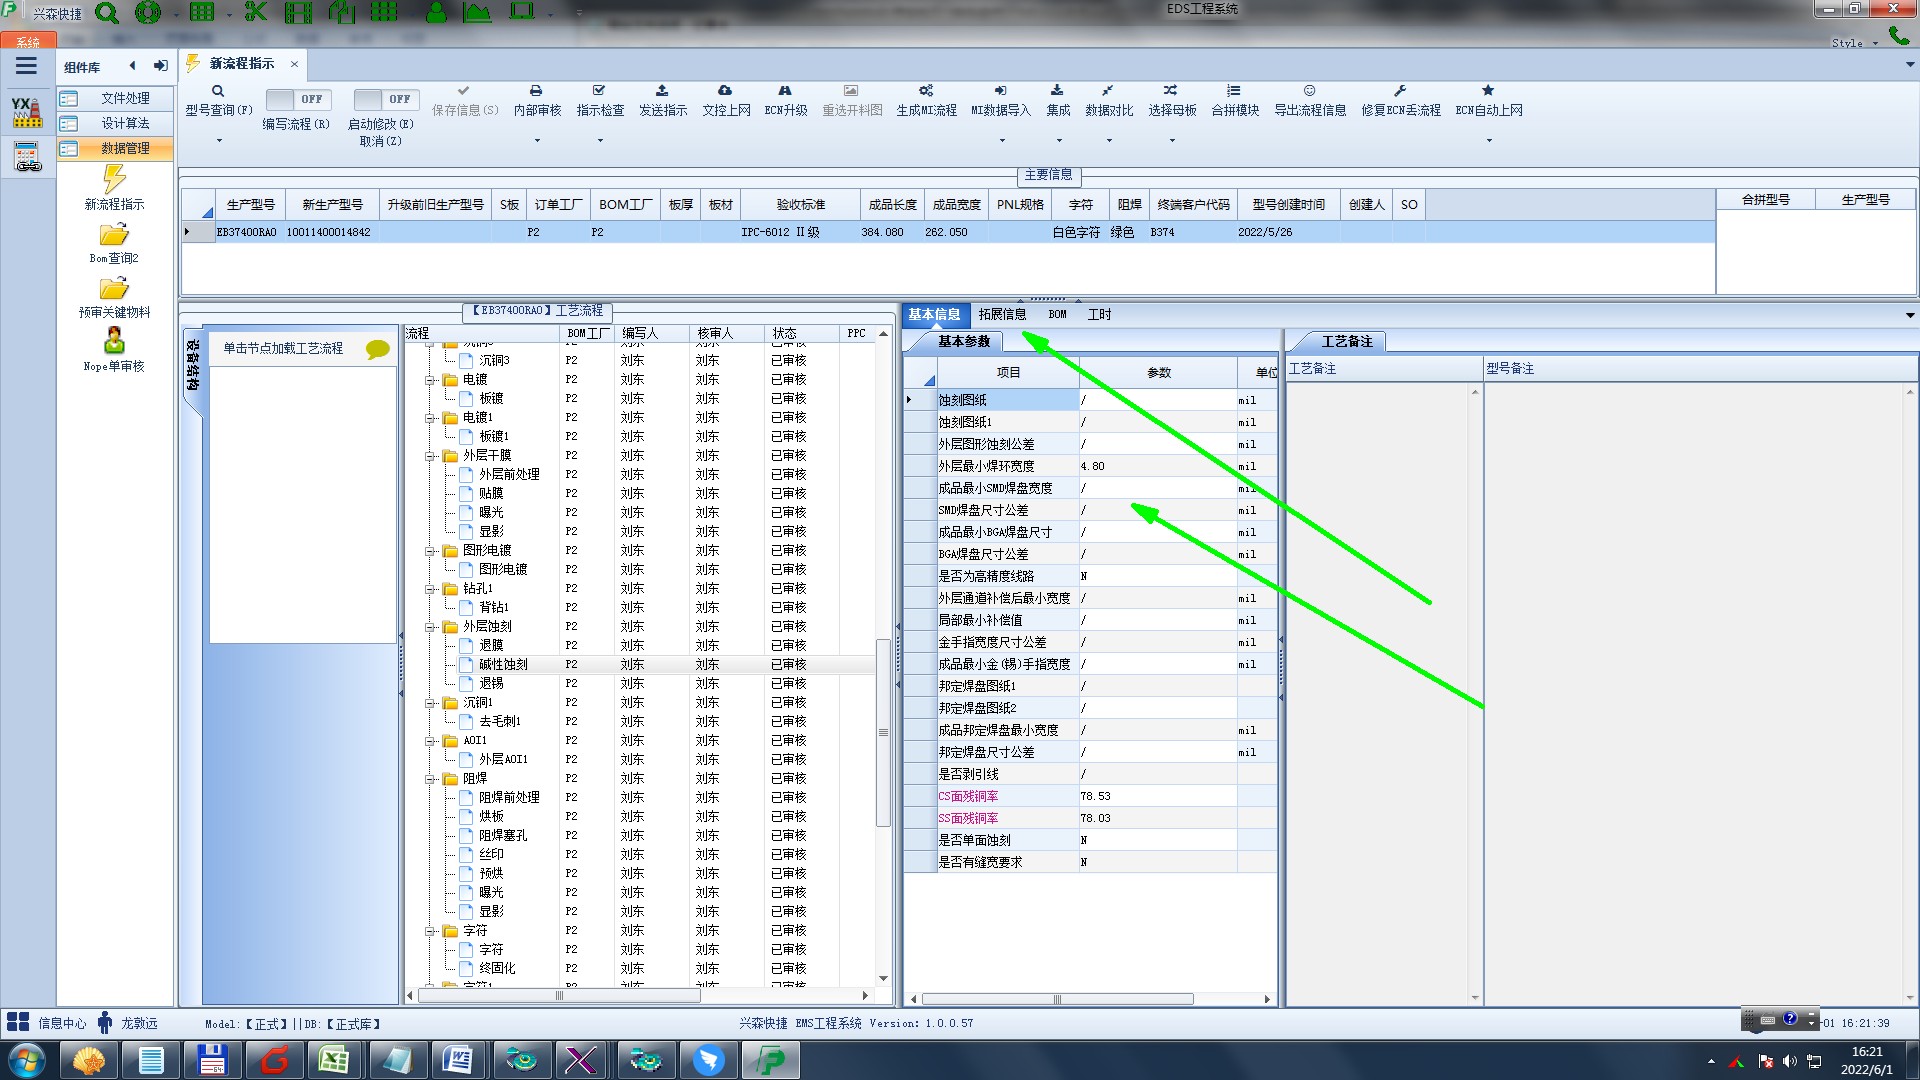Switch to the 拓展信息 tab
Screen dimensions: 1920x1080
pyautogui.click(x=1002, y=314)
